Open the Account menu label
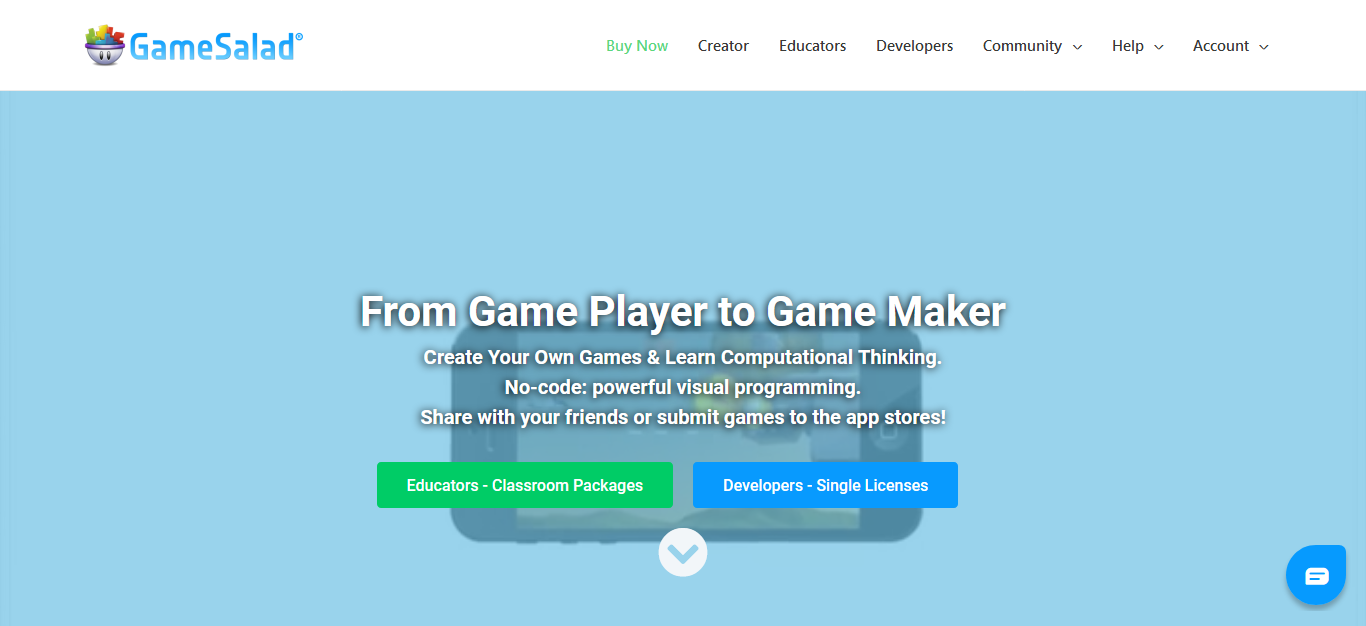Viewport: 1366px width, 626px height. tap(1220, 46)
